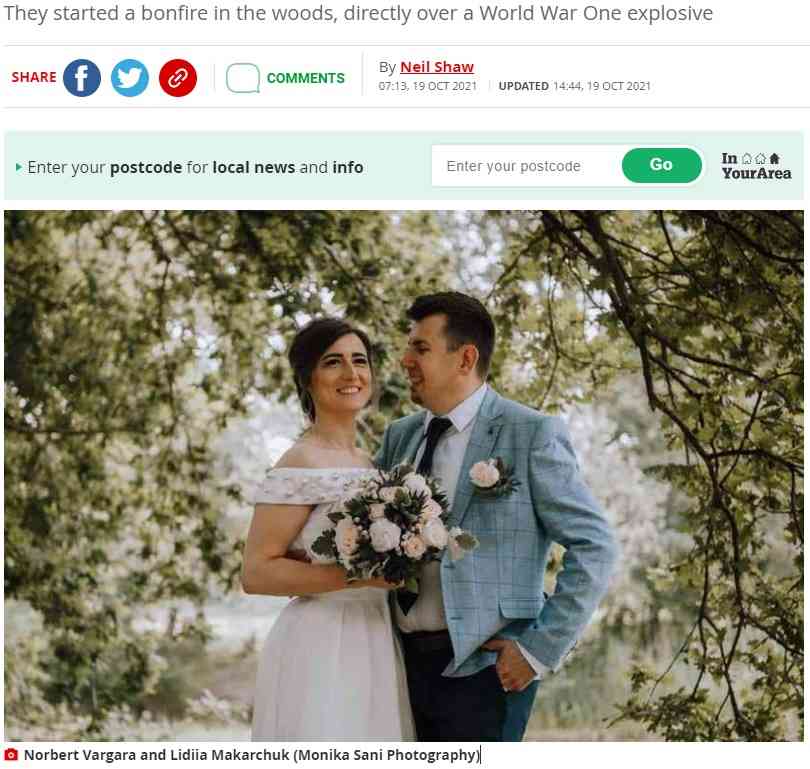Copy article link with red chain icon
Screen dimensions: 810x769
(x=178, y=78)
